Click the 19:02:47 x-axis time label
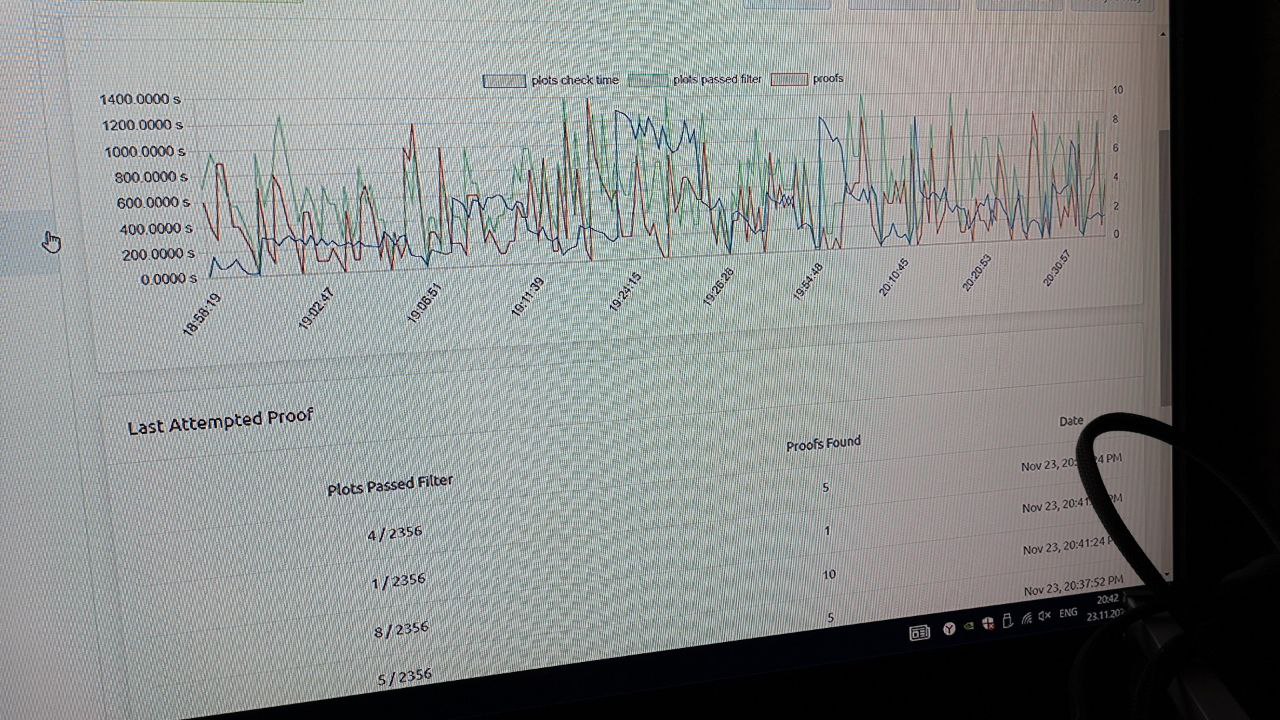The height and width of the screenshot is (720, 1280). 315,308
